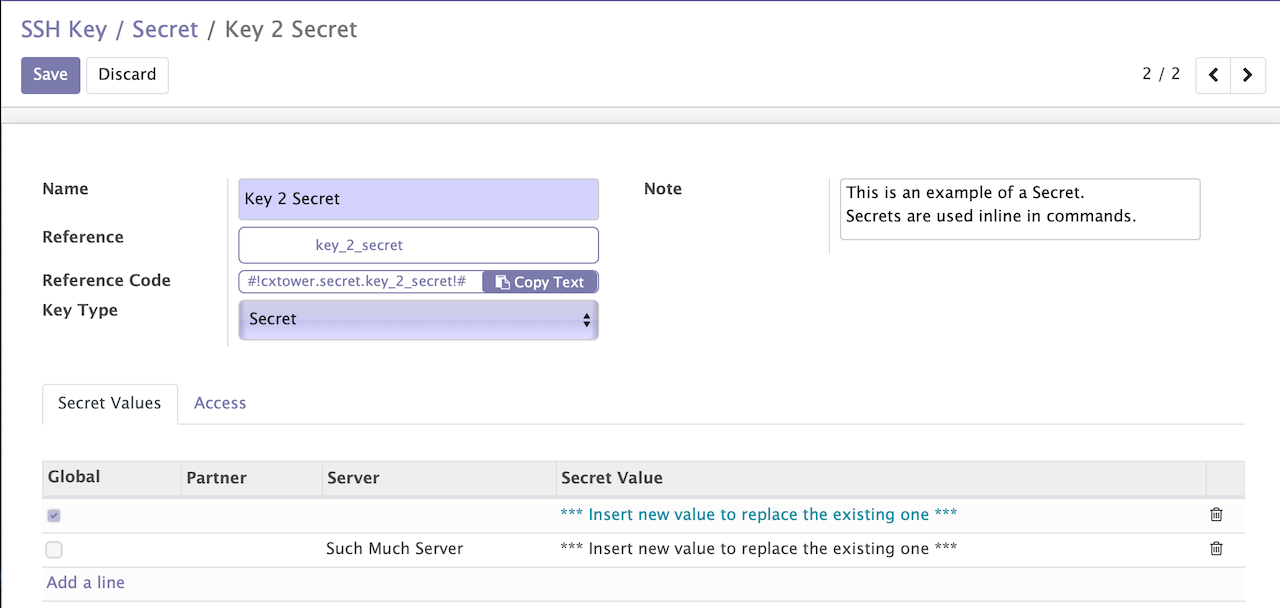Add a line to secret values
The width and height of the screenshot is (1280, 608).
click(86, 582)
